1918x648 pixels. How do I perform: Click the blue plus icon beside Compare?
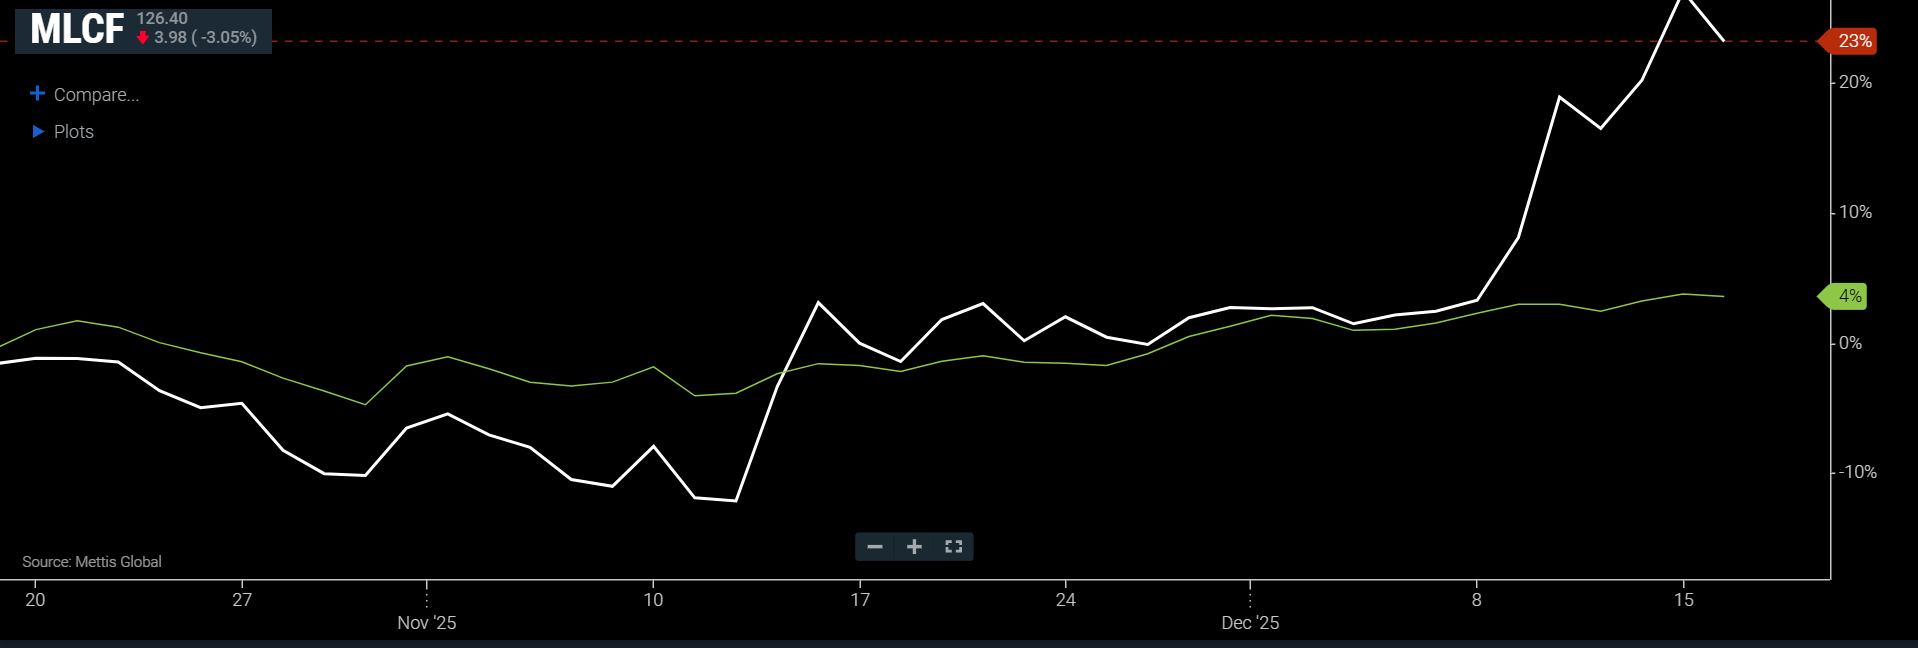tap(38, 93)
